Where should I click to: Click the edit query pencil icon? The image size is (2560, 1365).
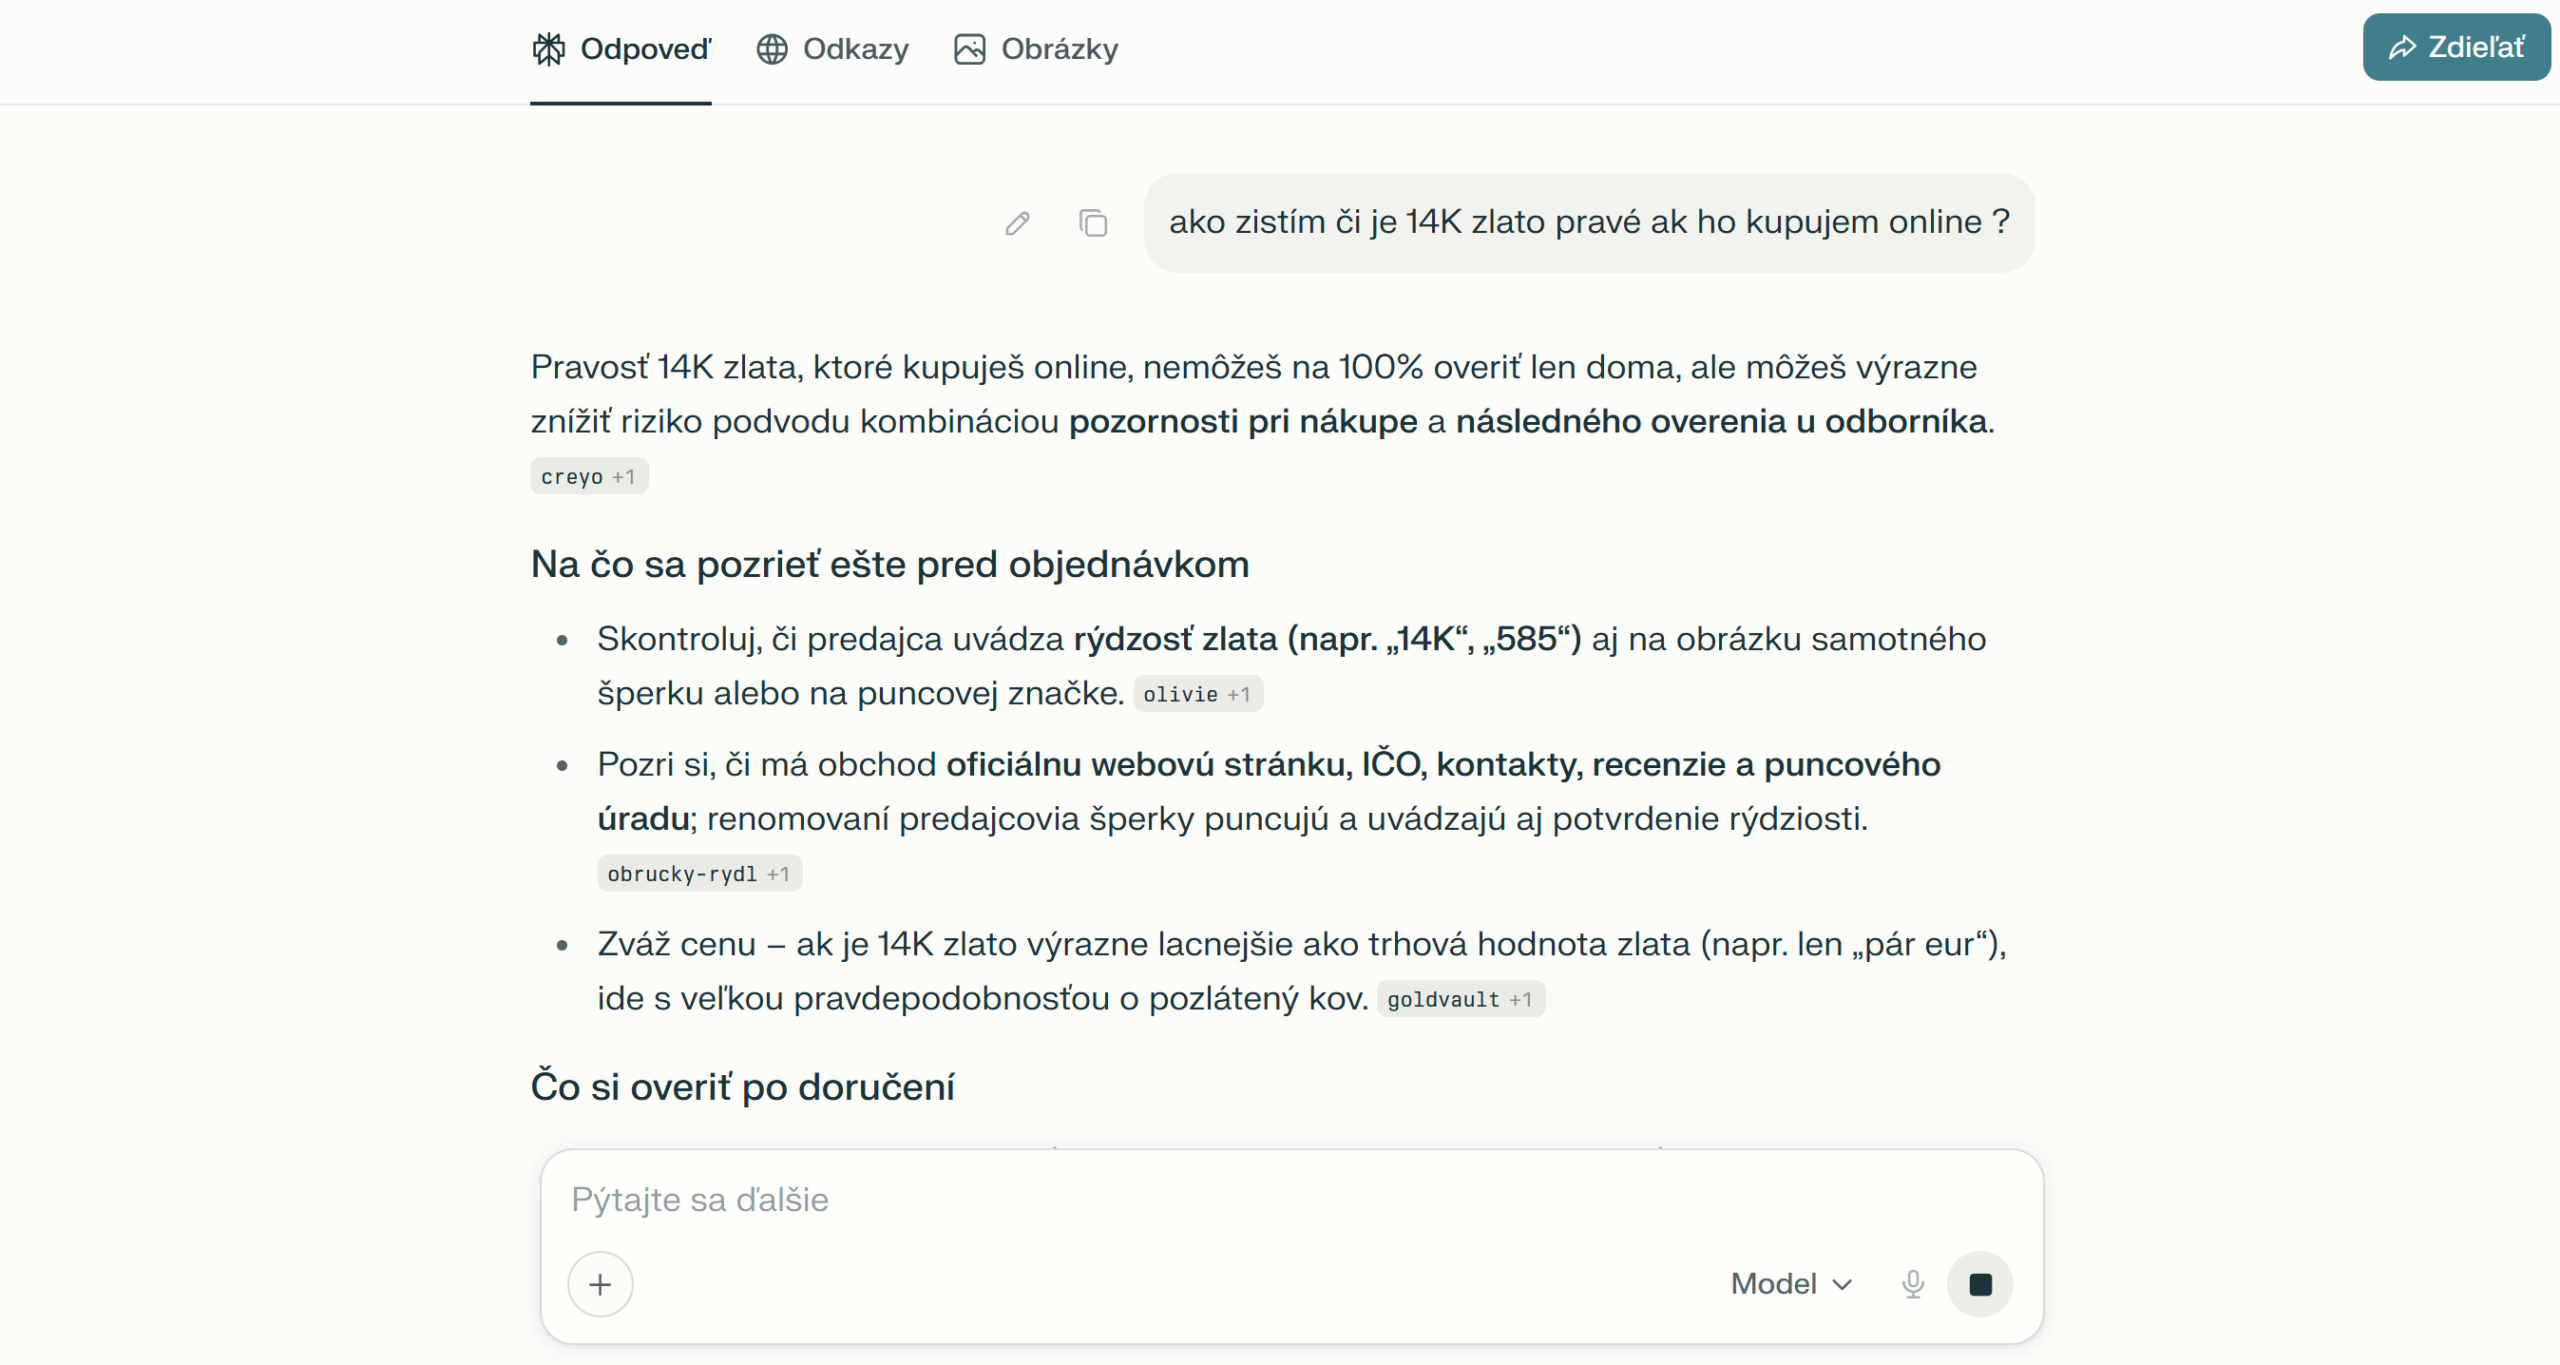pyautogui.click(x=1017, y=223)
